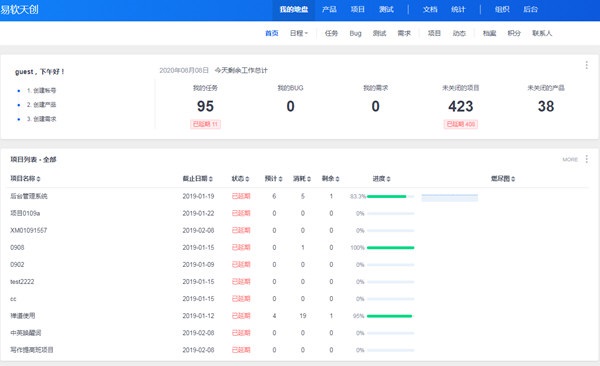Viewport: 600px width, 366px height.
Task: Sort by 截止日期 column arrows
Action: tap(211, 179)
